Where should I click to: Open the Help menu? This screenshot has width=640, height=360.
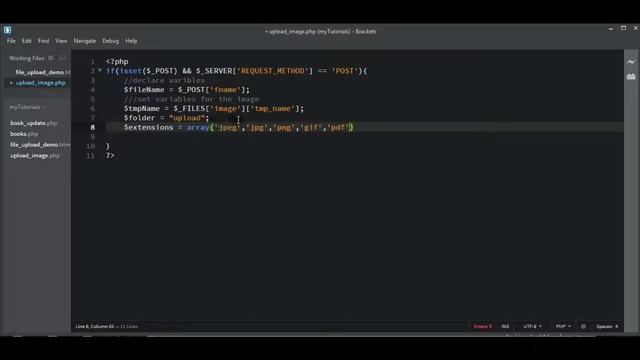[131, 41]
